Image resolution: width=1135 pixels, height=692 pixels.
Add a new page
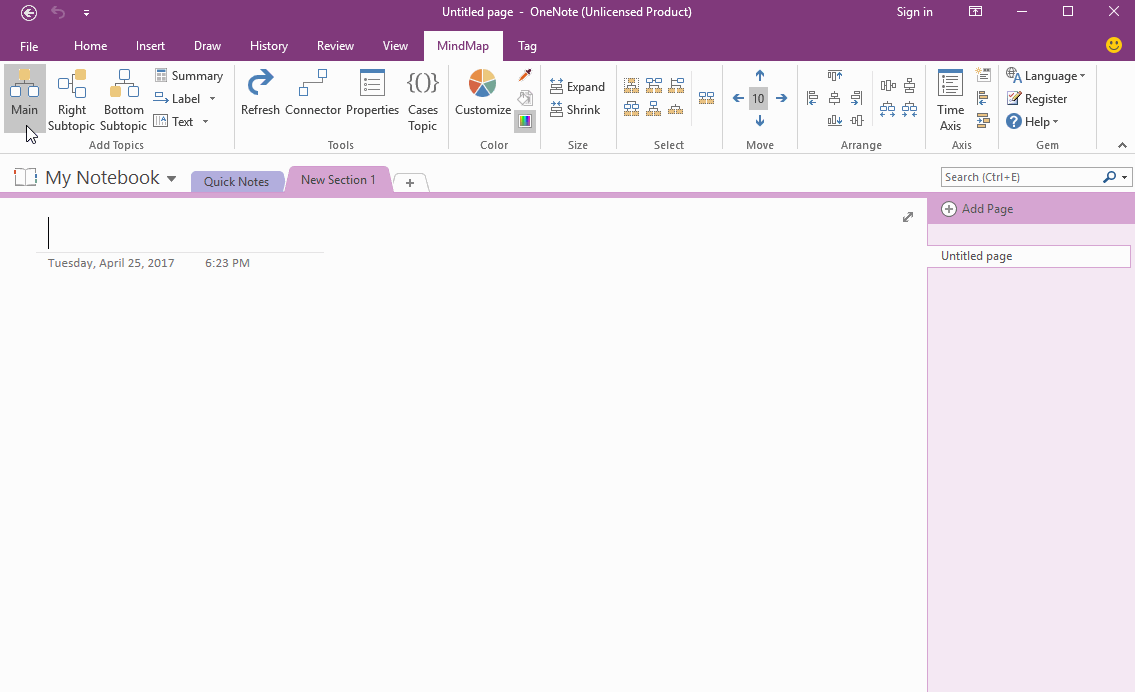coord(976,209)
